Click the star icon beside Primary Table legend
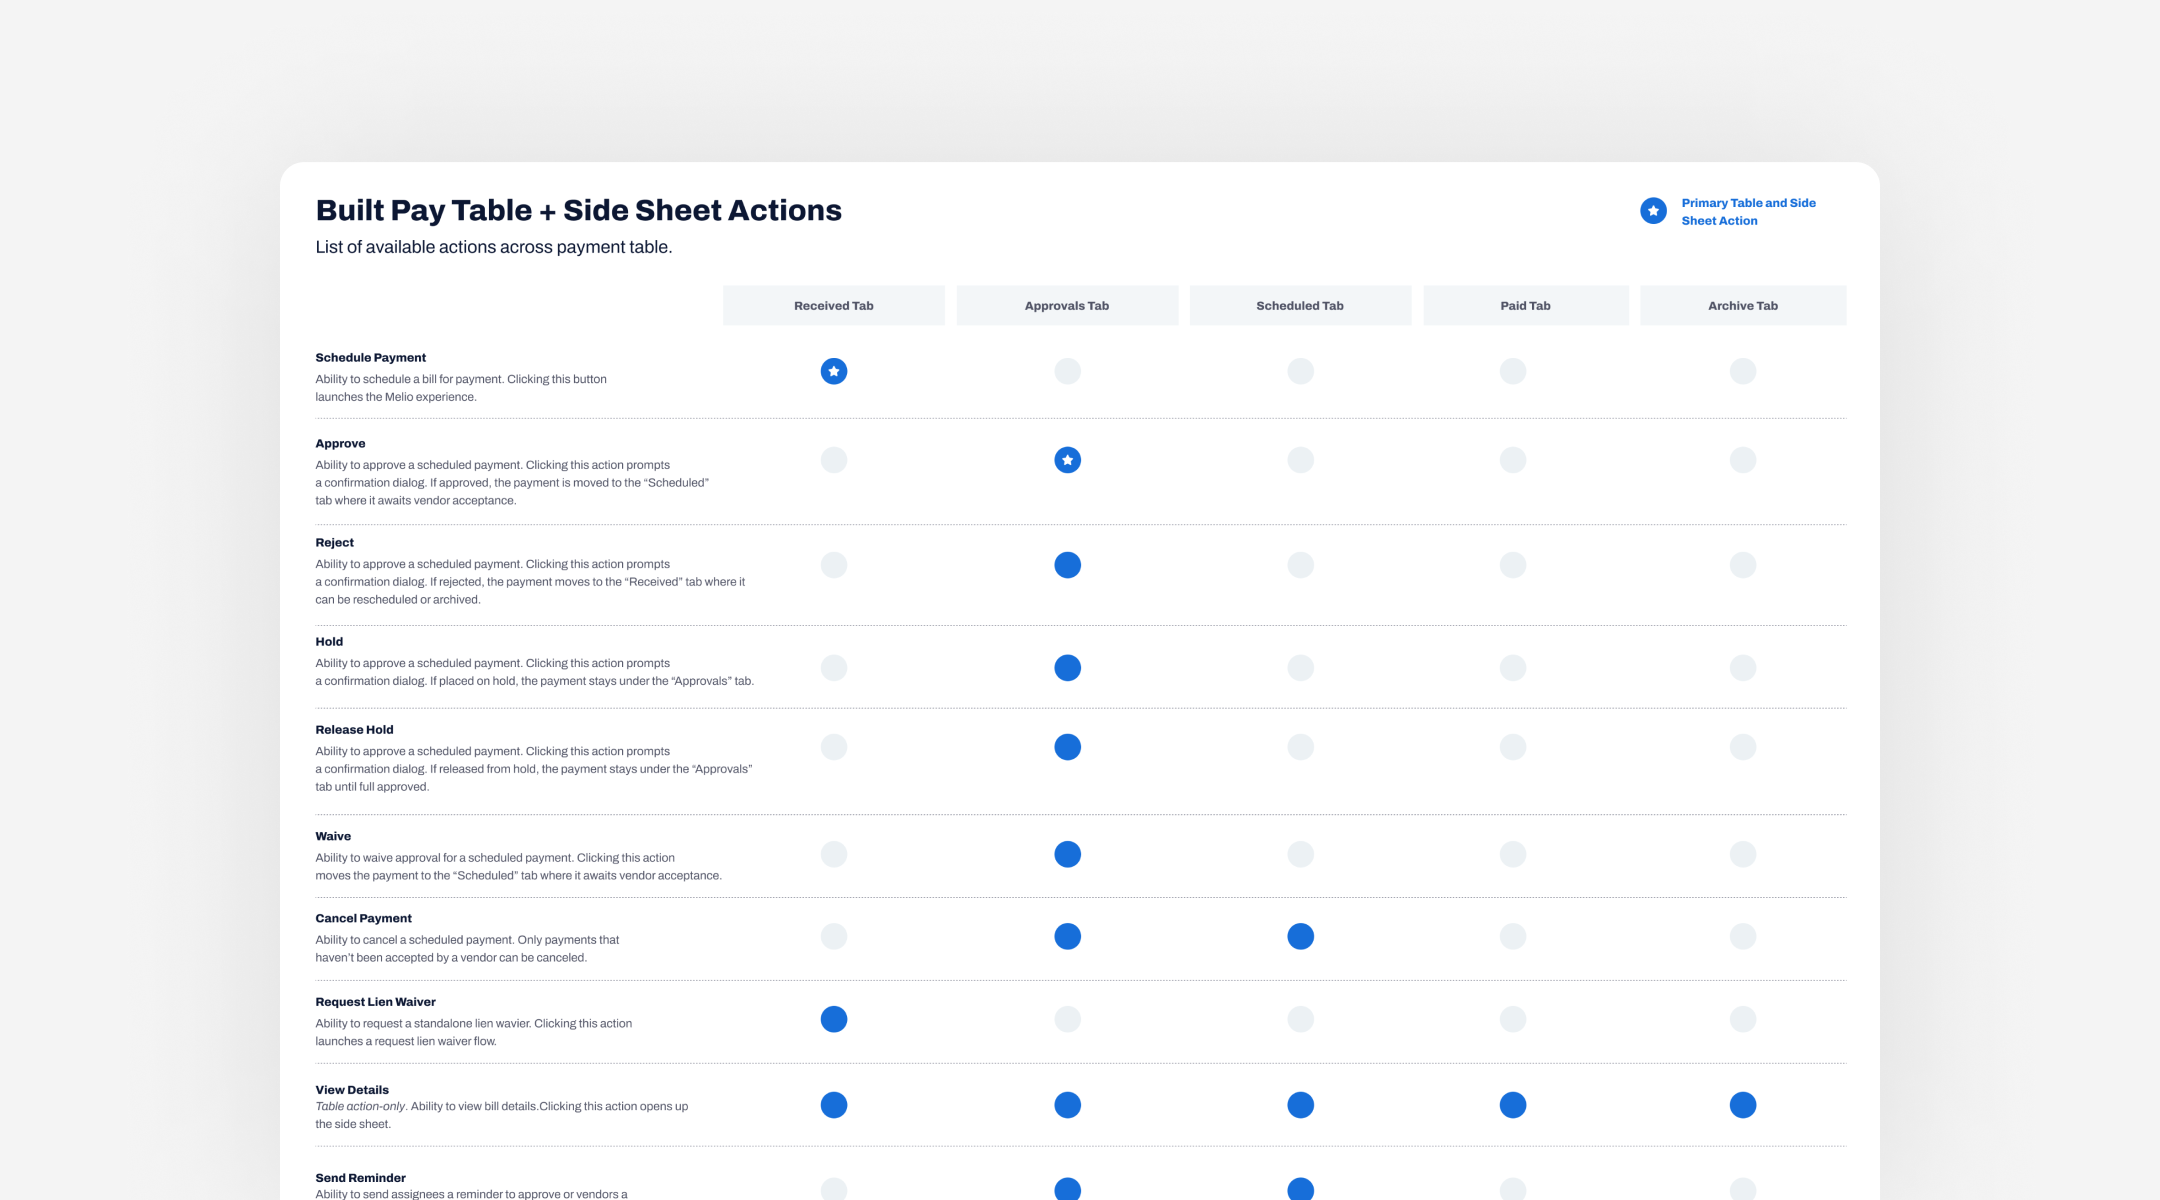Screen dimensions: 2160x1200 1653,211
